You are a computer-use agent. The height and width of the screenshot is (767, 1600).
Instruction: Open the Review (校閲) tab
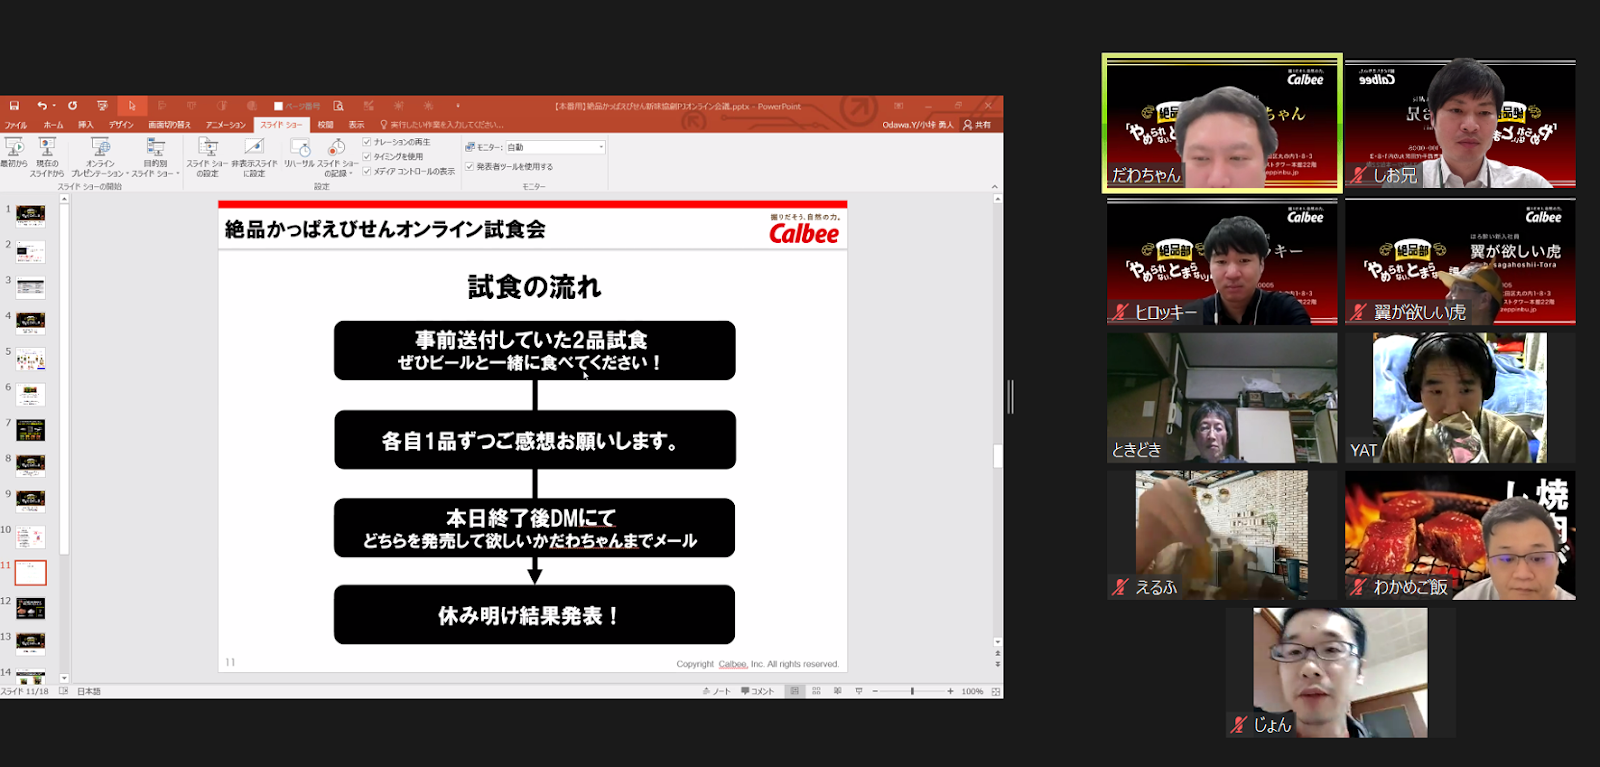pyautogui.click(x=325, y=125)
